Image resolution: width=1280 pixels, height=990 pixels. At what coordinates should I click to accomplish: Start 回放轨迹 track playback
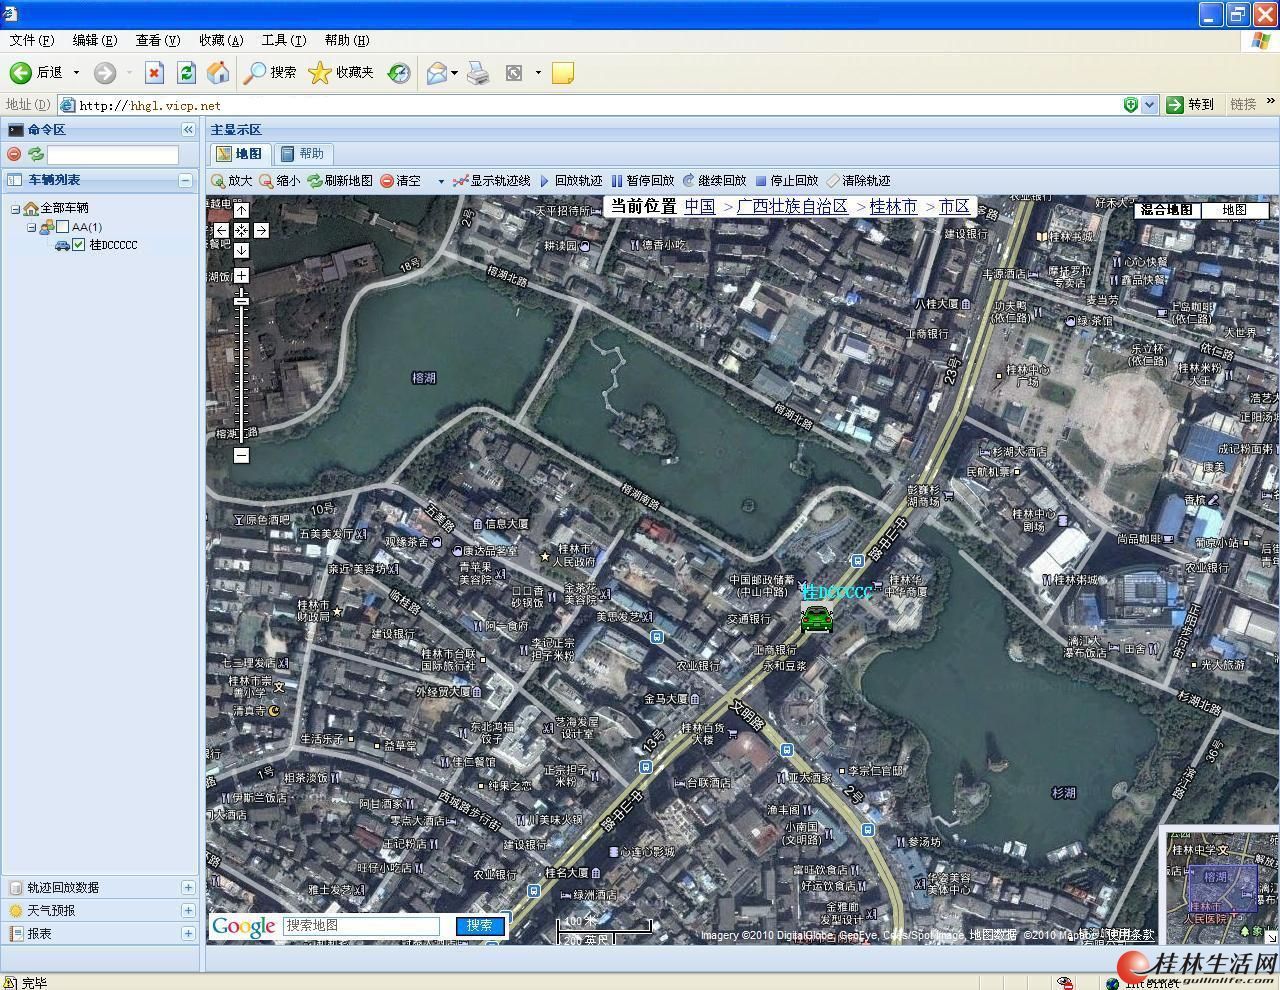click(571, 181)
